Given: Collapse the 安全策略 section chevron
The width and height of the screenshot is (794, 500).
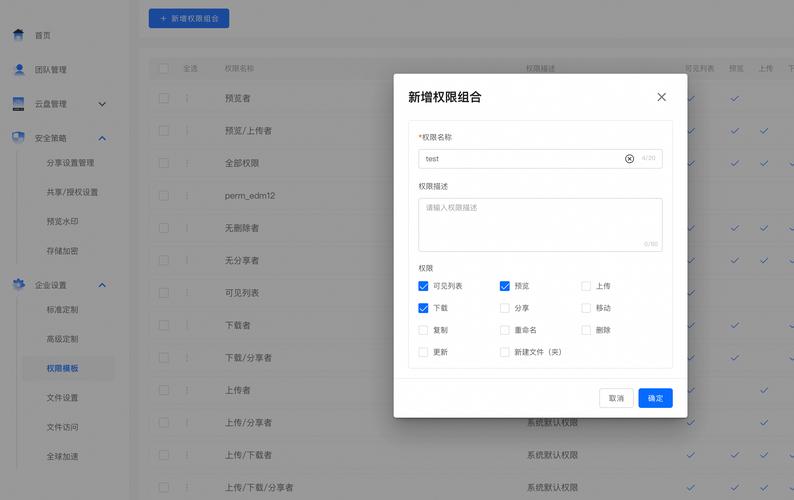Looking at the screenshot, I should (x=102, y=138).
